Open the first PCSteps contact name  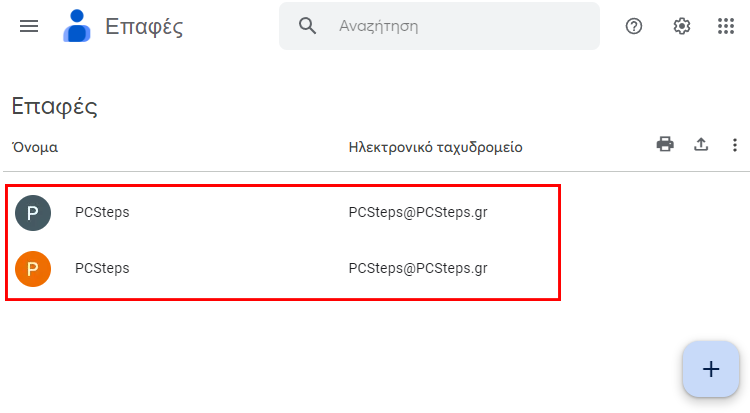pyautogui.click(x=102, y=212)
